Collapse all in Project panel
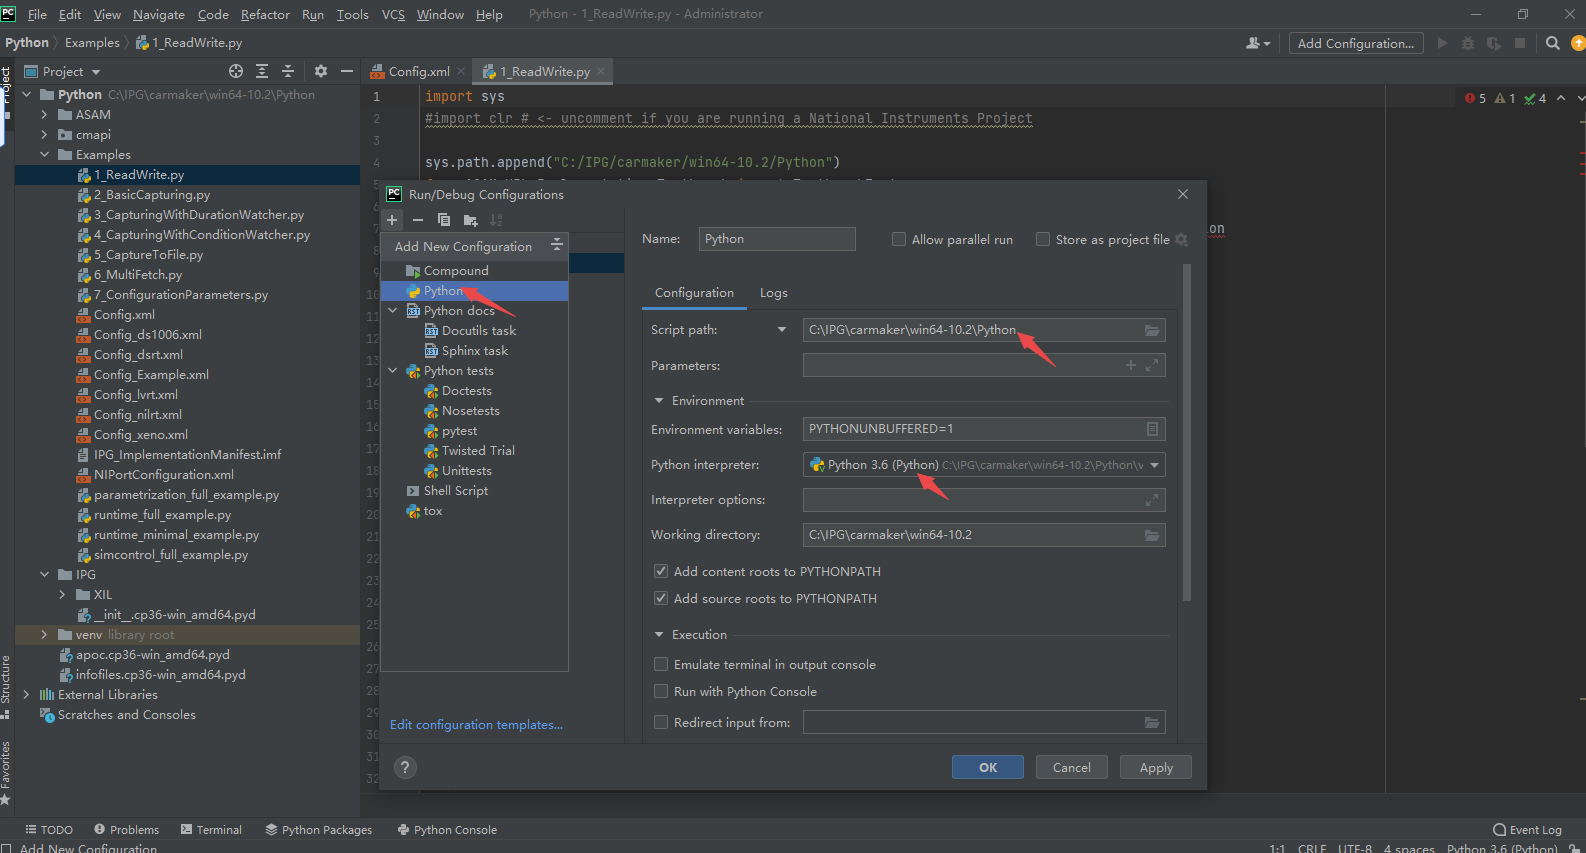The height and width of the screenshot is (853, 1586). [x=288, y=71]
